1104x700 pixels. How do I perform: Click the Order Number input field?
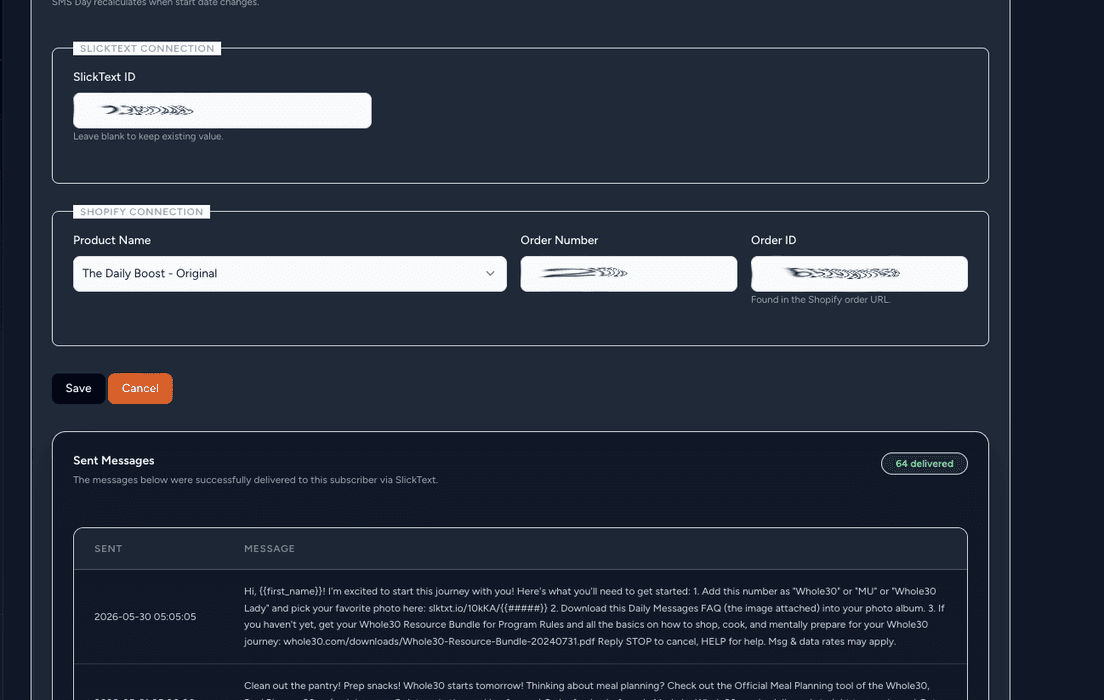[x=628, y=273]
